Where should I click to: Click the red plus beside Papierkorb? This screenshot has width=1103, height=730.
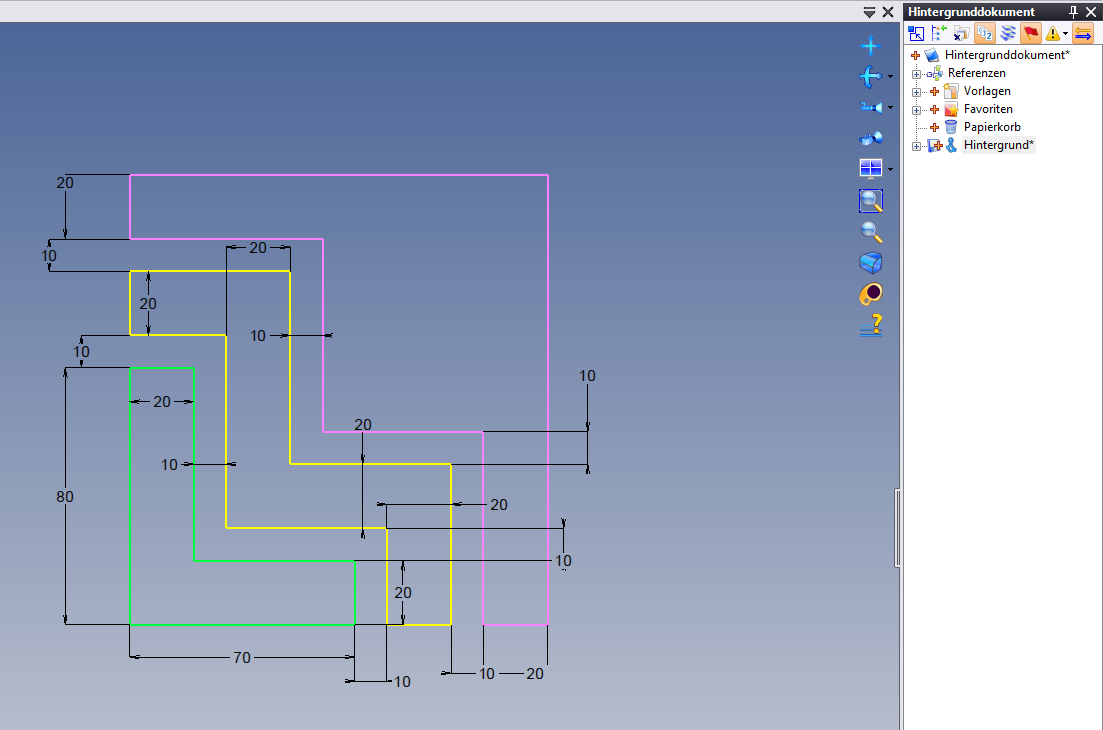coord(934,127)
